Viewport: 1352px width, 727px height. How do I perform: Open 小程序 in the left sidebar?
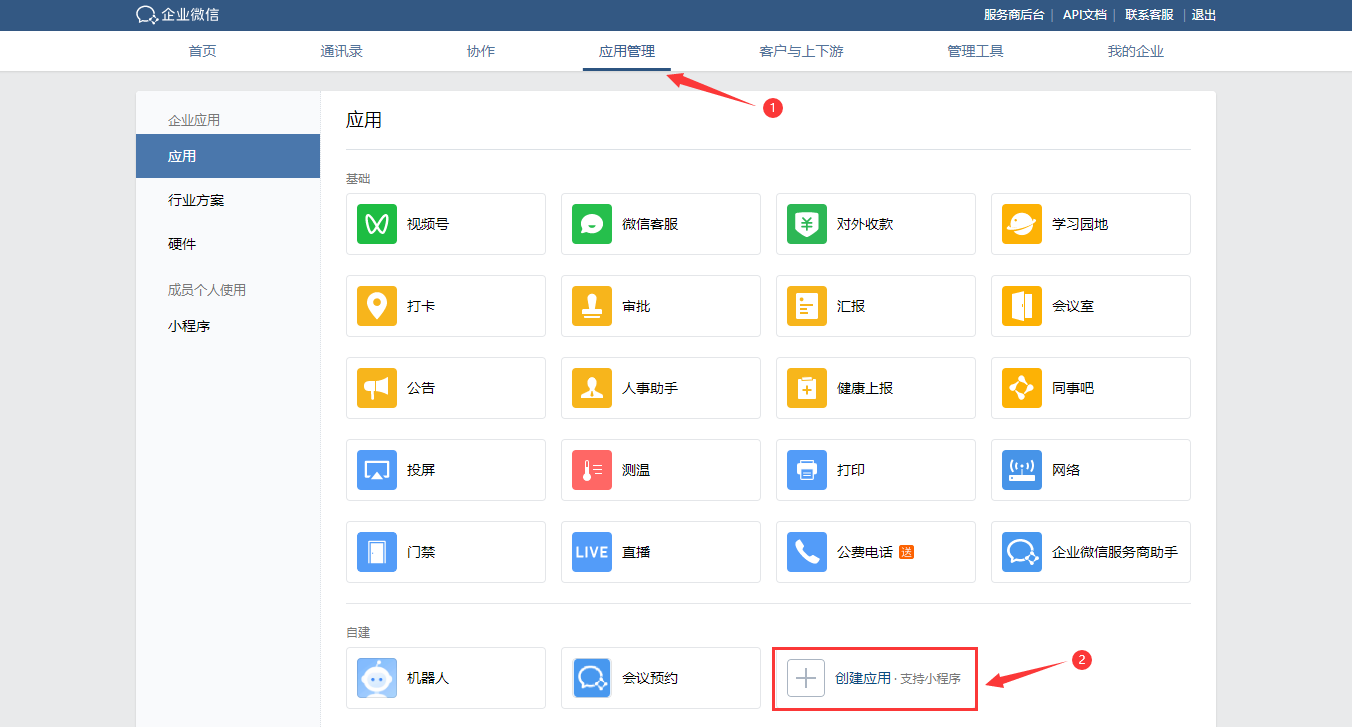point(189,326)
